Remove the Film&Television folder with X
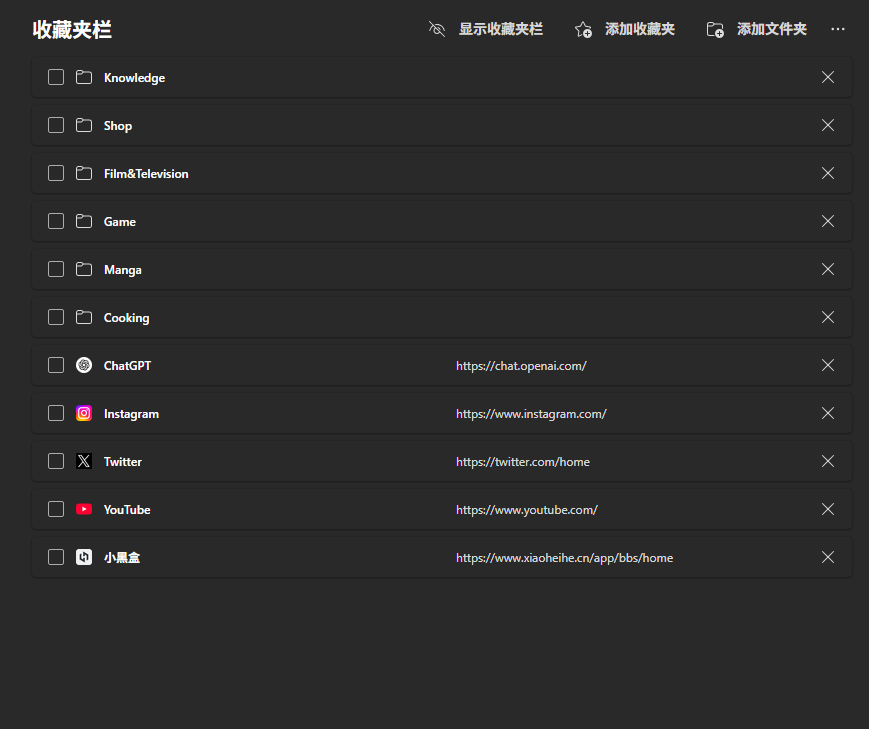The image size is (869, 729). (x=828, y=173)
